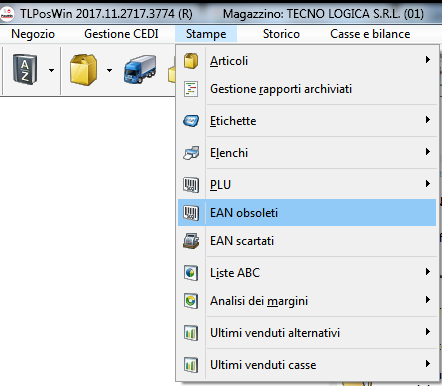Expand the PLU submenu arrow
The image size is (443, 386).
coord(428,184)
